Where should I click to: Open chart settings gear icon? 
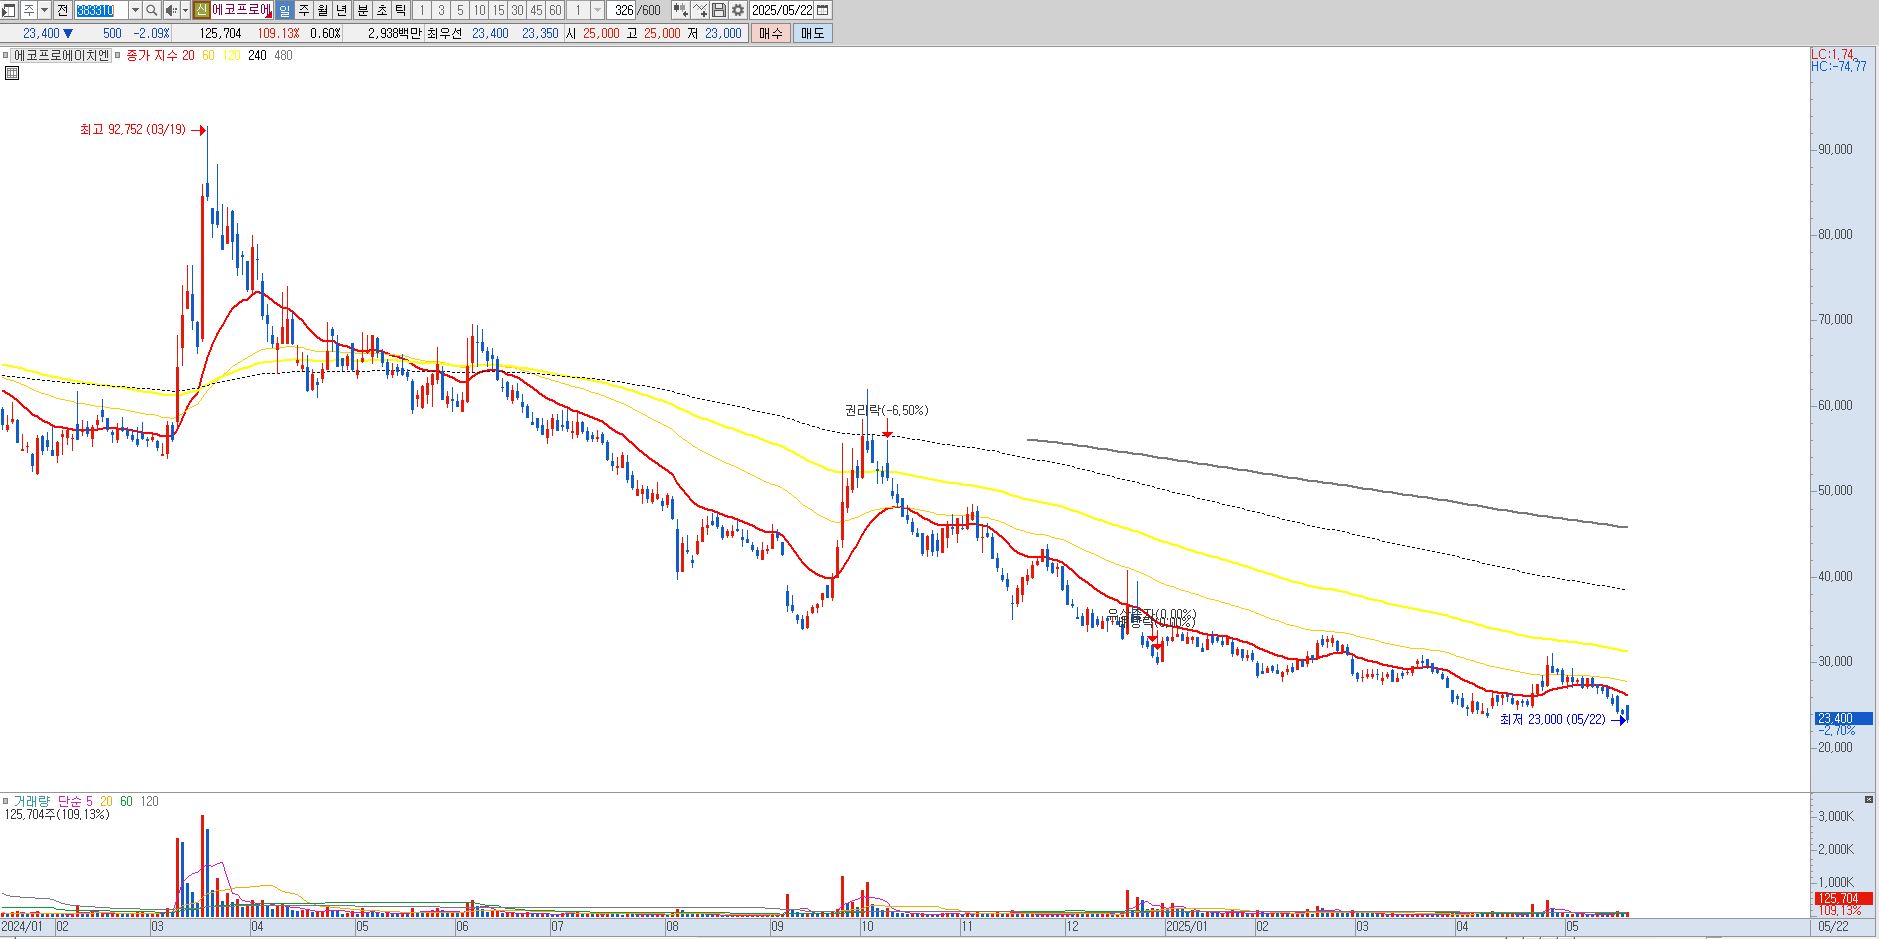[738, 10]
